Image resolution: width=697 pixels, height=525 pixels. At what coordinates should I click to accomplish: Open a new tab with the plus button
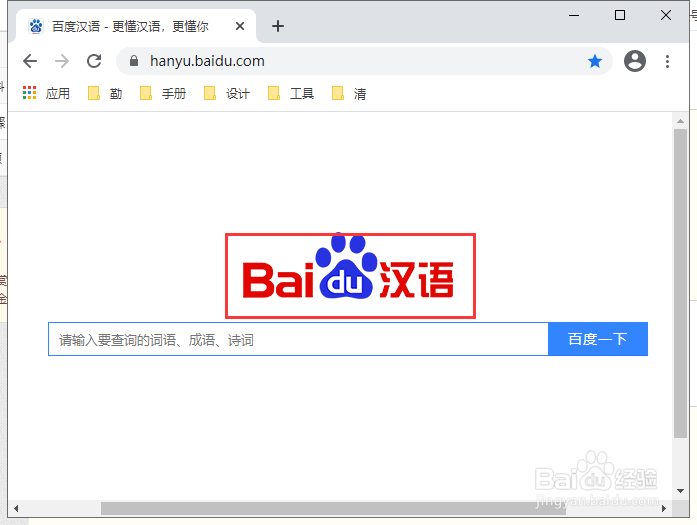[278, 26]
